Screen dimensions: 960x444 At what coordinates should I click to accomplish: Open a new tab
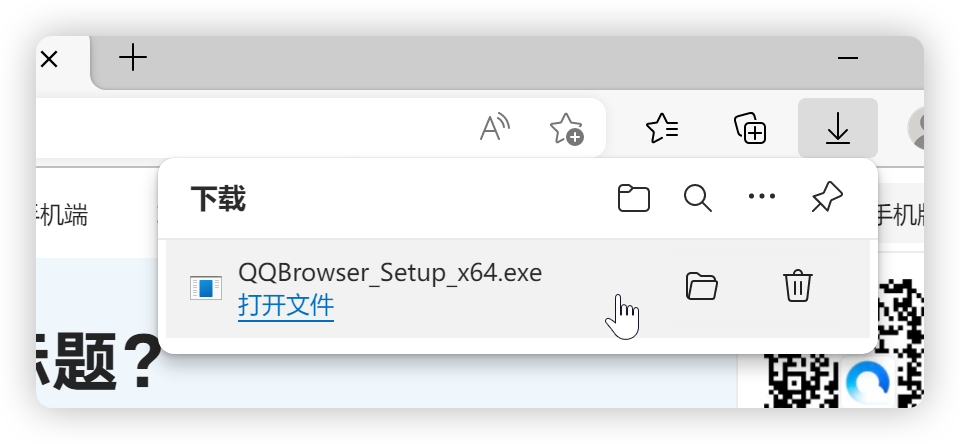(x=133, y=58)
